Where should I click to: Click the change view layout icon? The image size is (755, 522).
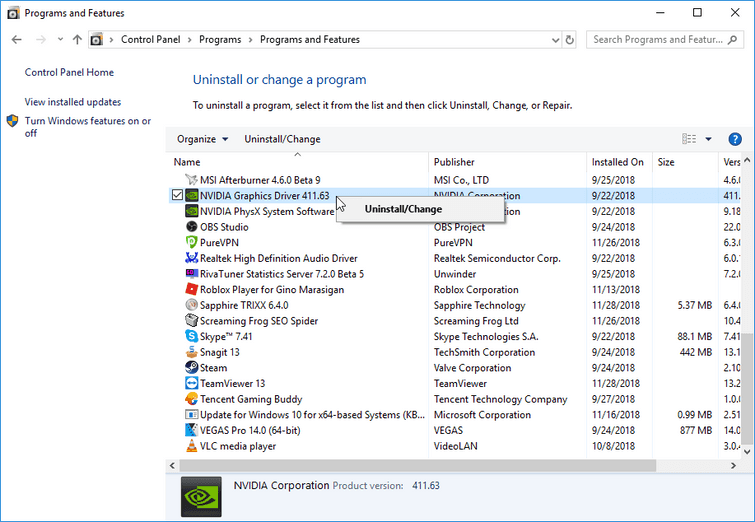pyautogui.click(x=689, y=139)
